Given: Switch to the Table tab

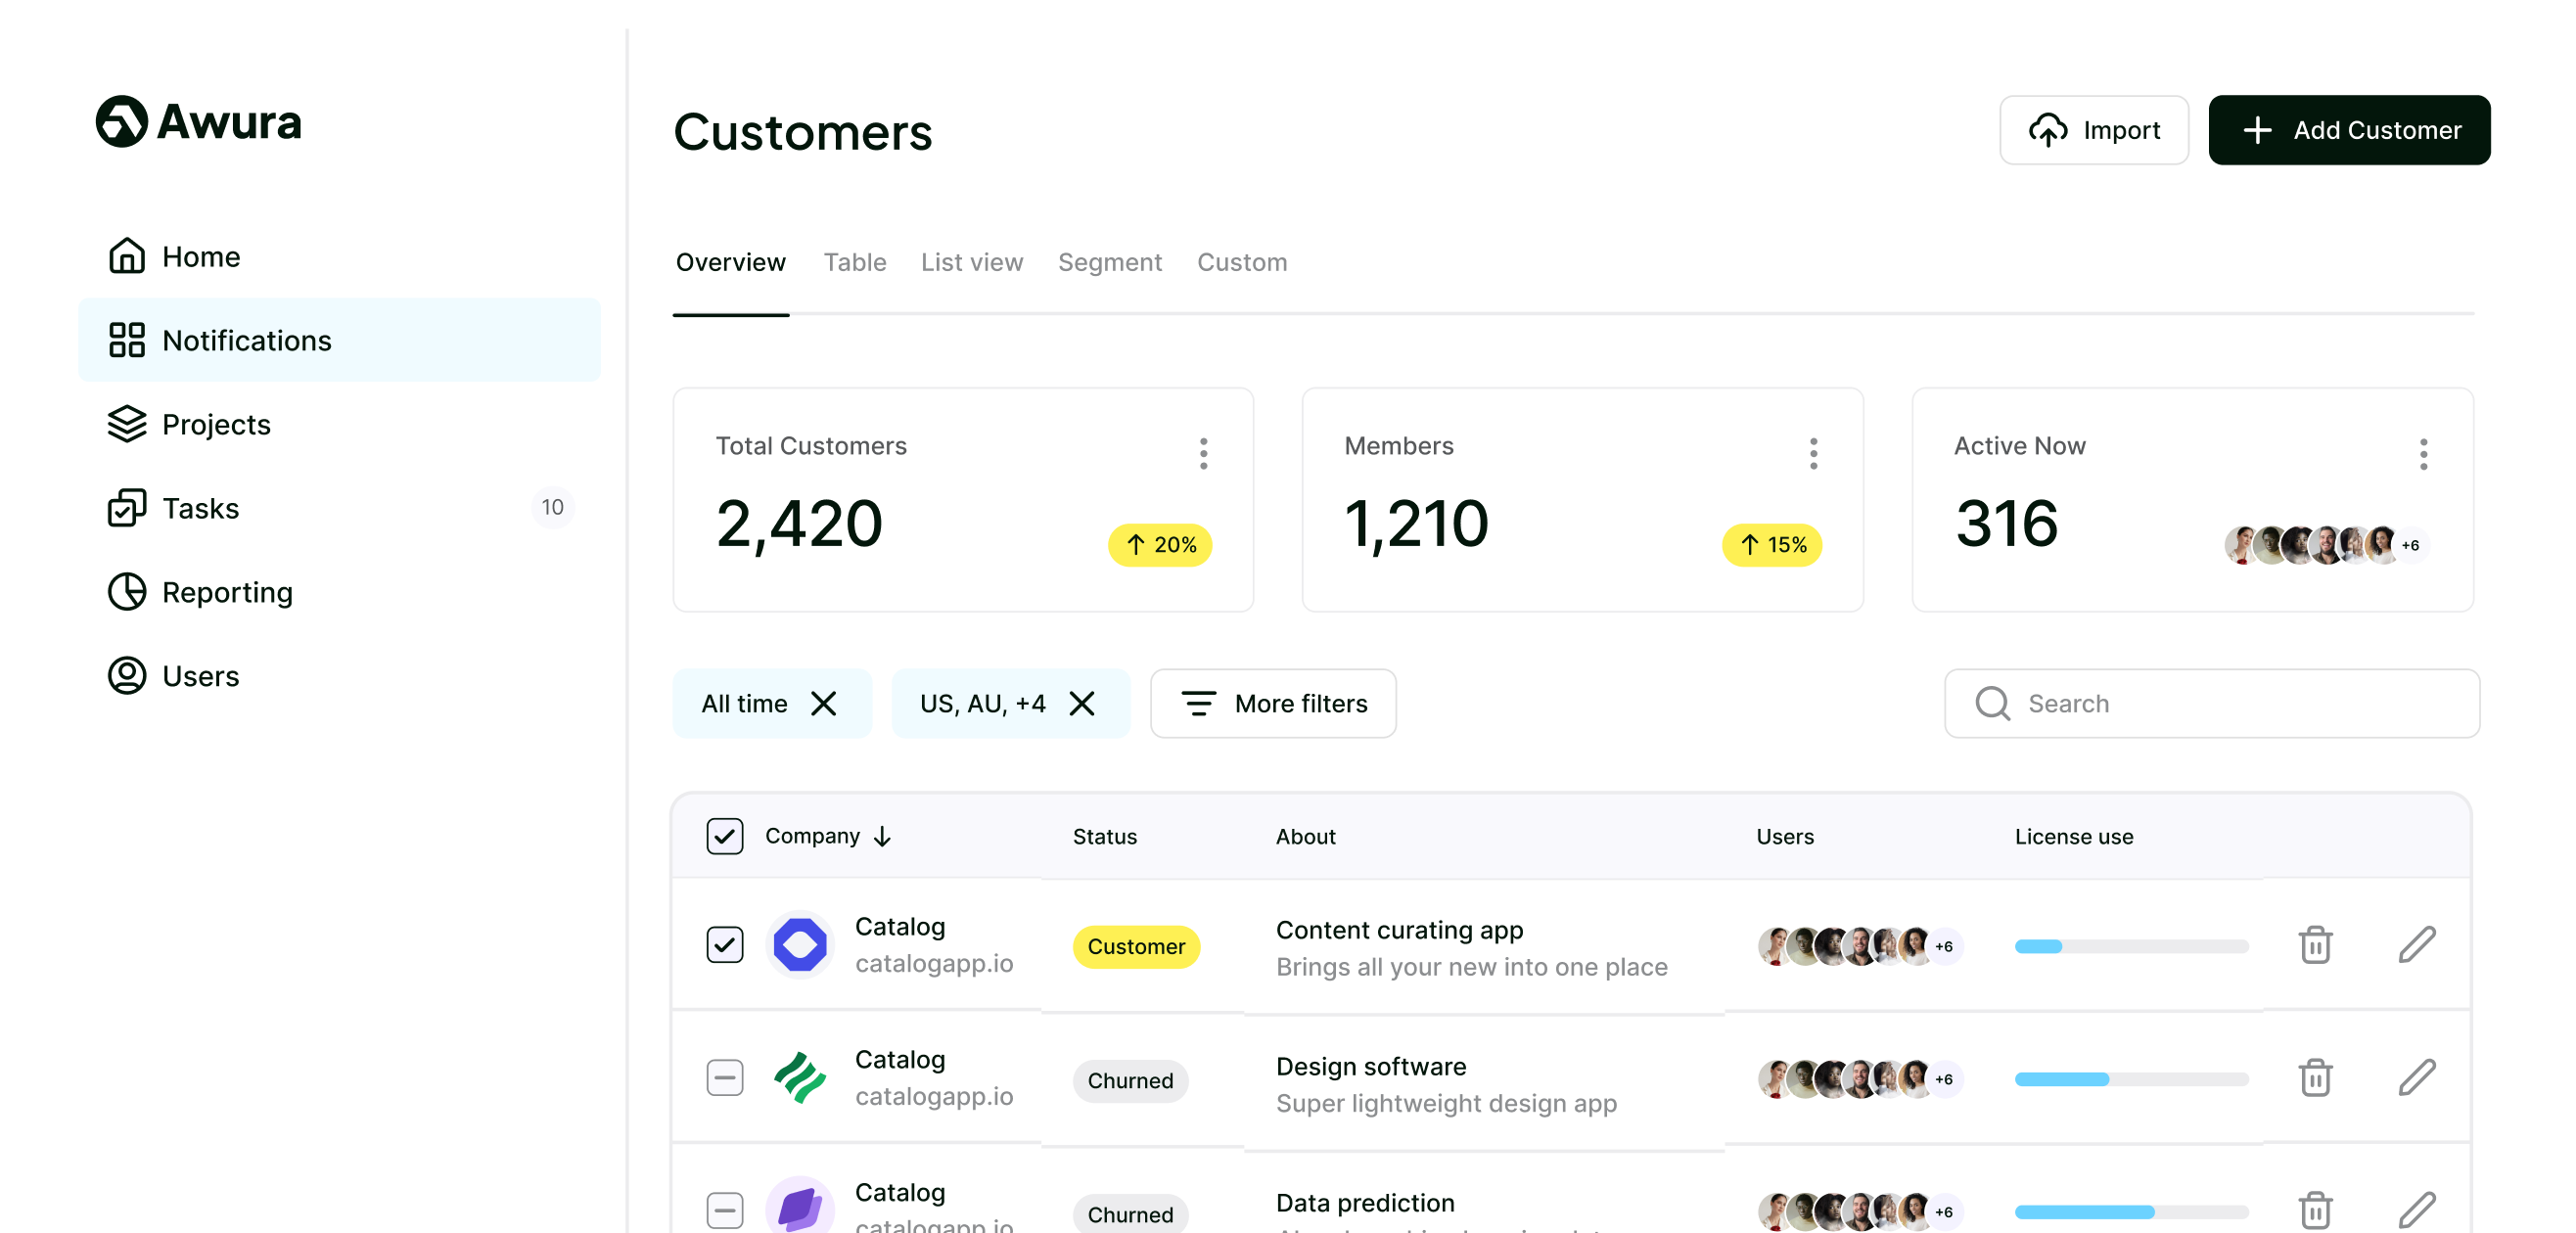Looking at the screenshot, I should click(x=854, y=262).
